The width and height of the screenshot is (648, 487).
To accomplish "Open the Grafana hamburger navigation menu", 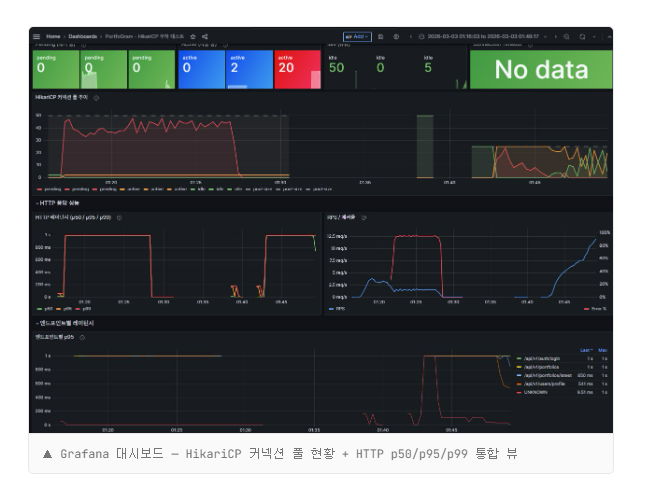I will coord(37,36).
